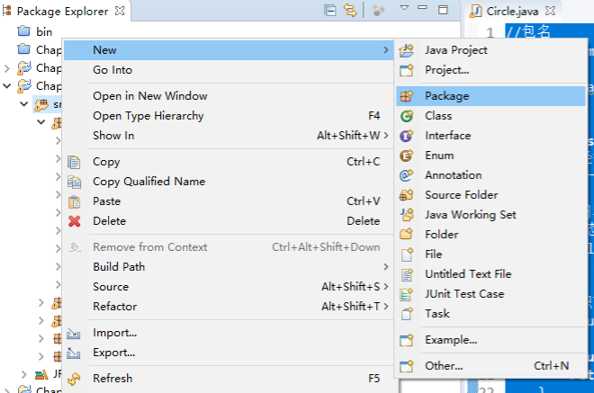
Task: Expand the collapsed Chap project above it
Action: 7,68
